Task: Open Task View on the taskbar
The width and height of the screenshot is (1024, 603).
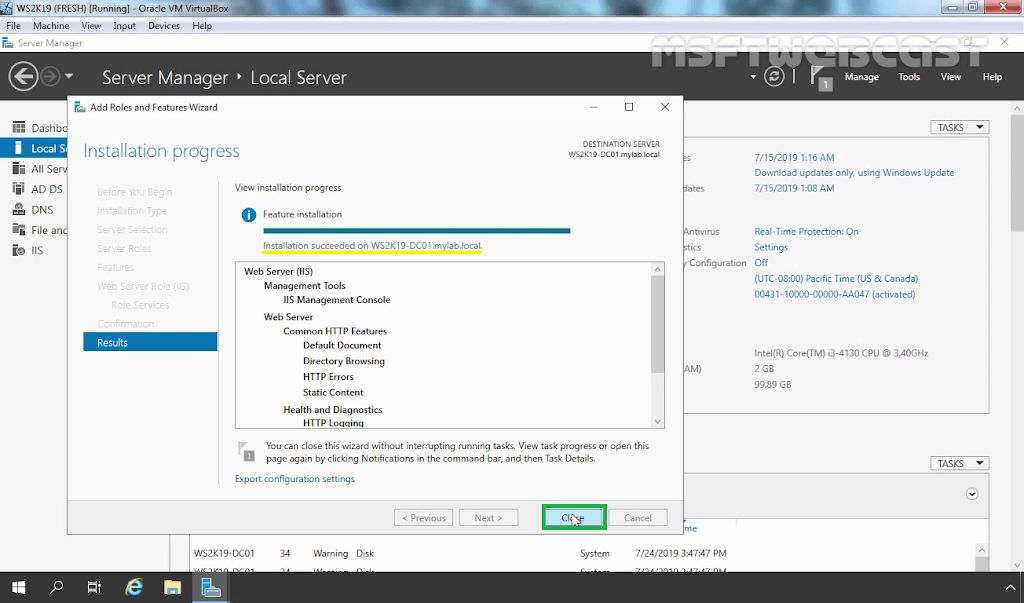Action: pos(95,587)
